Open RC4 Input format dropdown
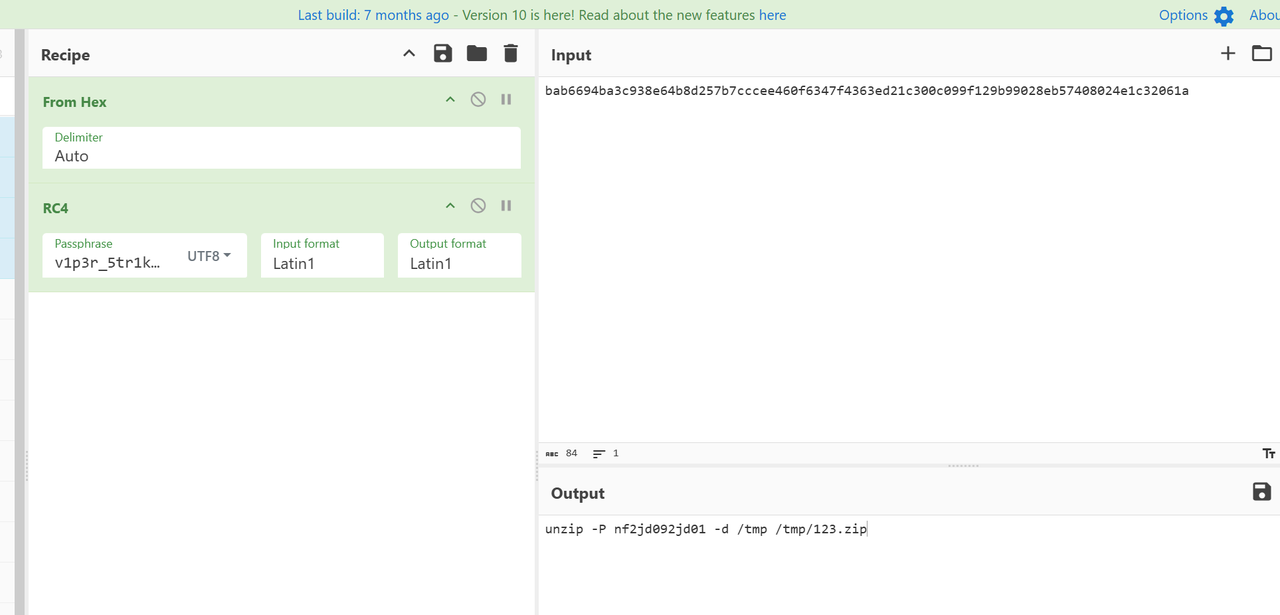1280x615 pixels. tap(322, 263)
